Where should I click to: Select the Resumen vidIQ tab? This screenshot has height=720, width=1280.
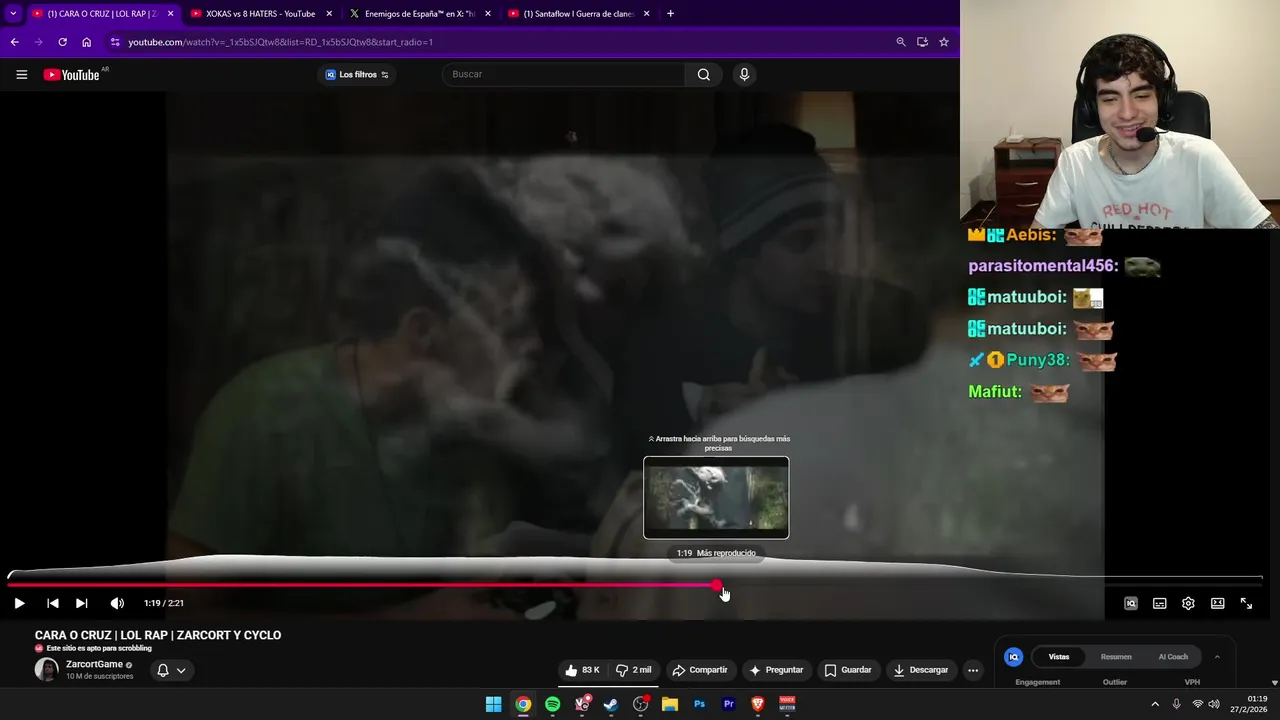point(1116,657)
